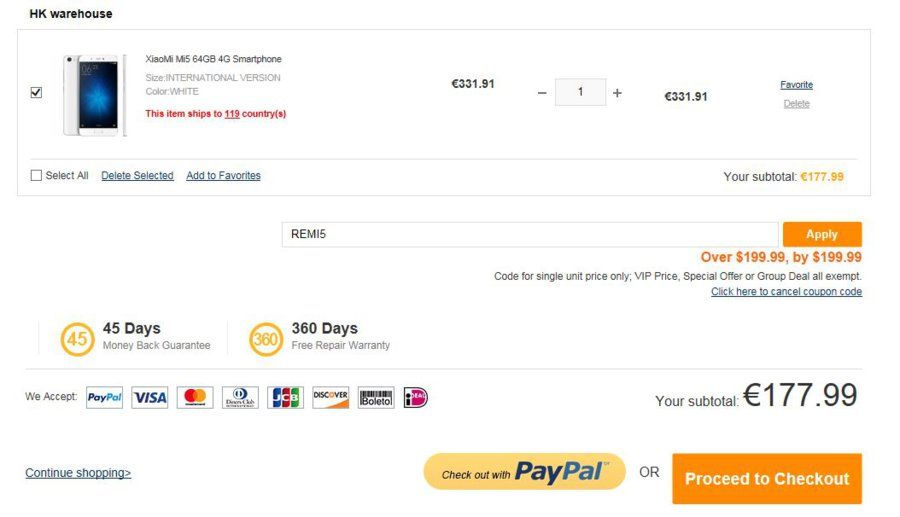Viewport: 900px width, 517px height.
Task: Click Proceed to Checkout
Action: [x=767, y=479]
